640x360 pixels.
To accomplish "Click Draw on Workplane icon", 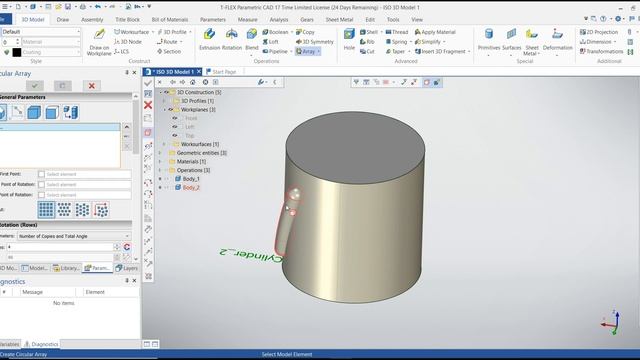I will (x=99, y=34).
